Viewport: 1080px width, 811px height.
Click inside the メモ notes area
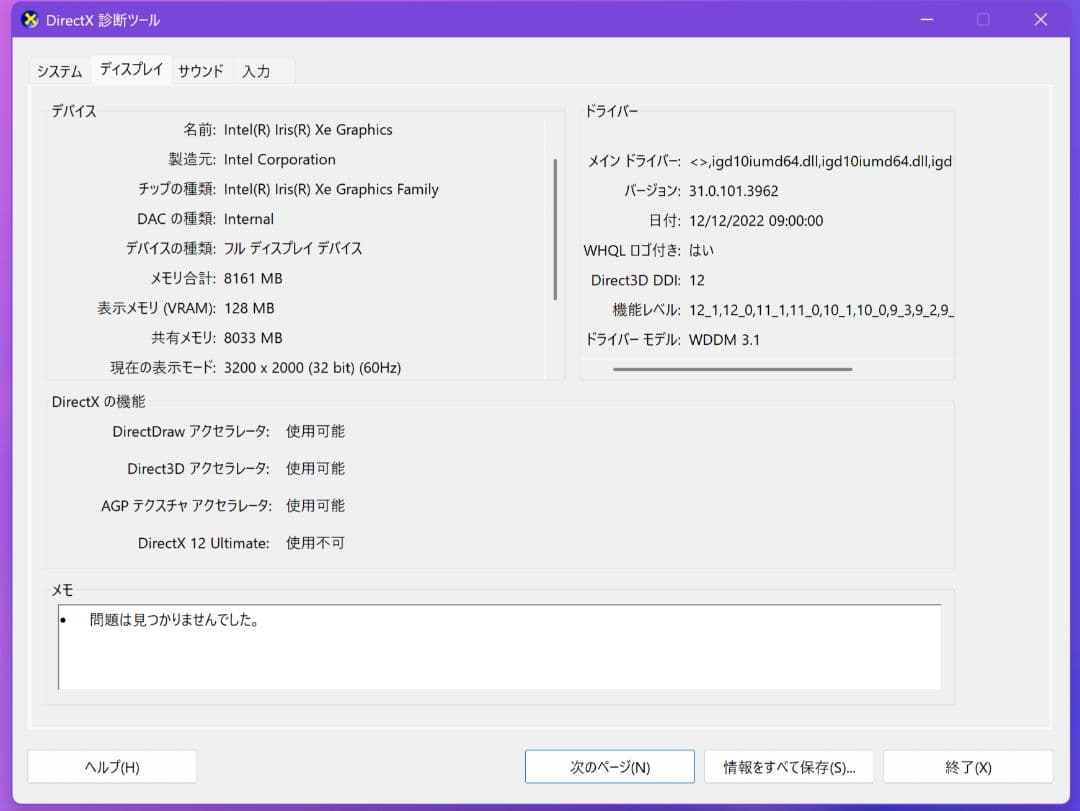[500, 645]
